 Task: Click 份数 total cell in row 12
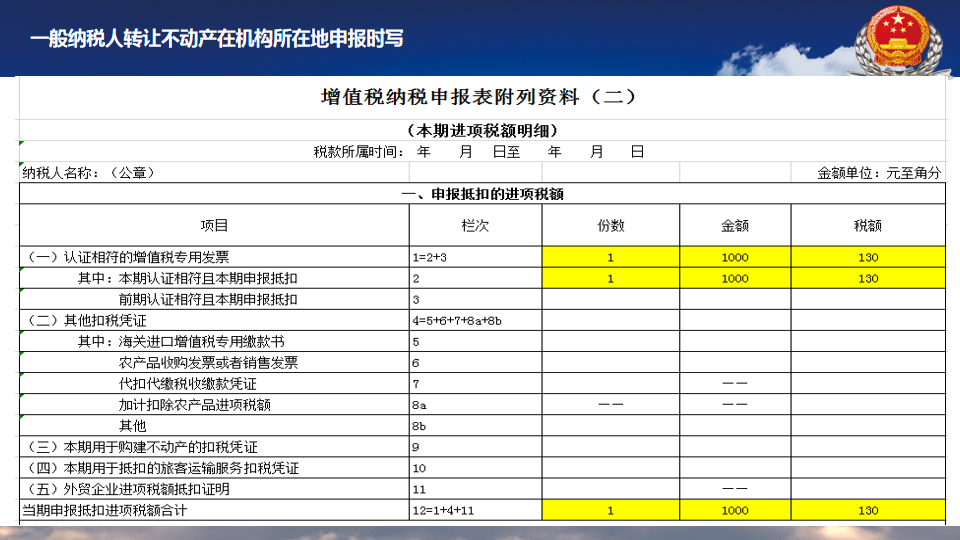610,510
